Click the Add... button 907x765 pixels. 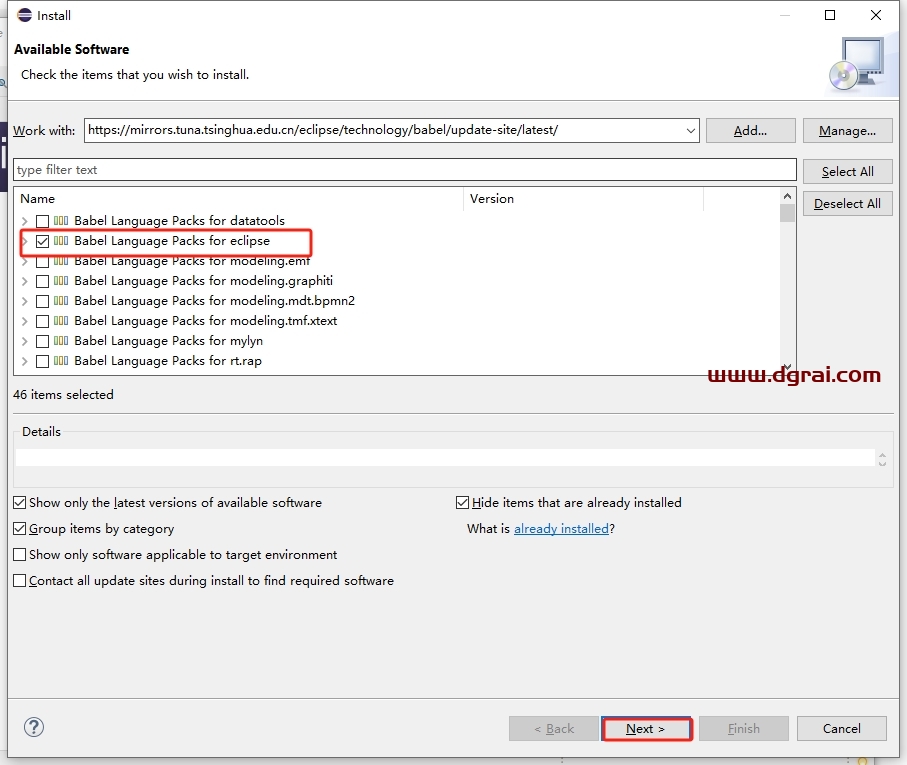pos(750,131)
